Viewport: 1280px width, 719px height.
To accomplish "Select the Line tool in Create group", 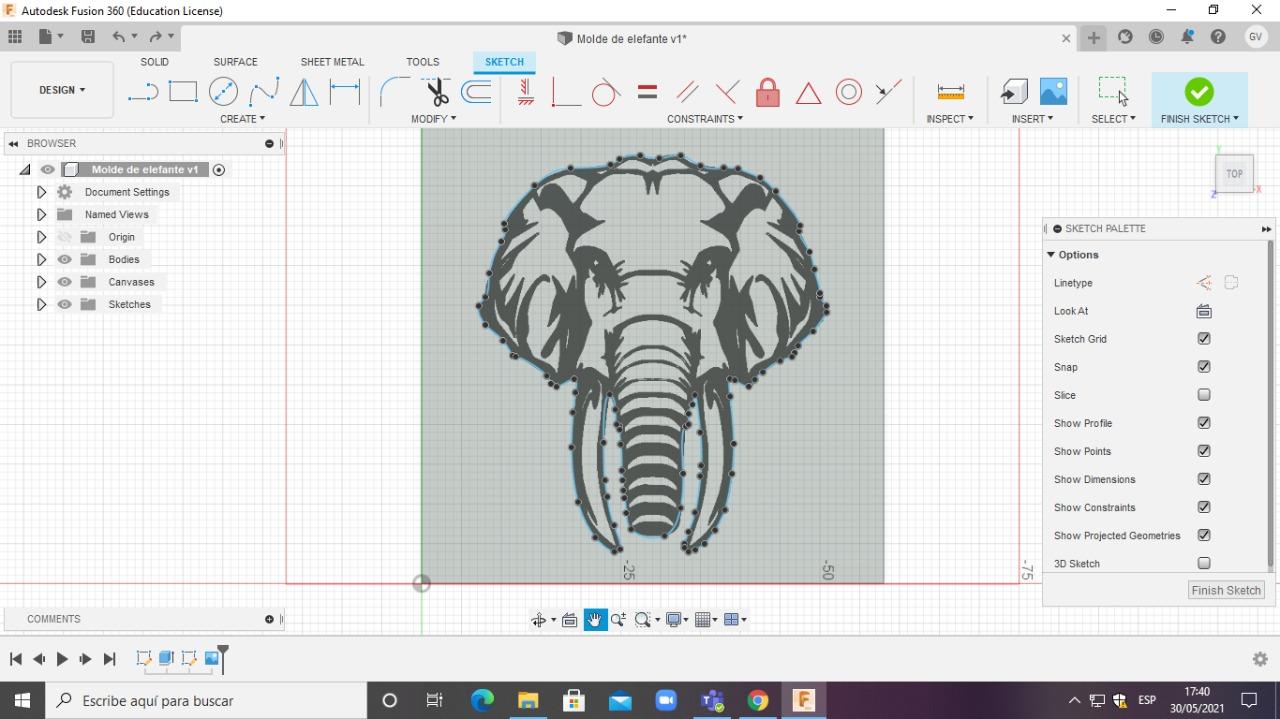I will (143, 92).
